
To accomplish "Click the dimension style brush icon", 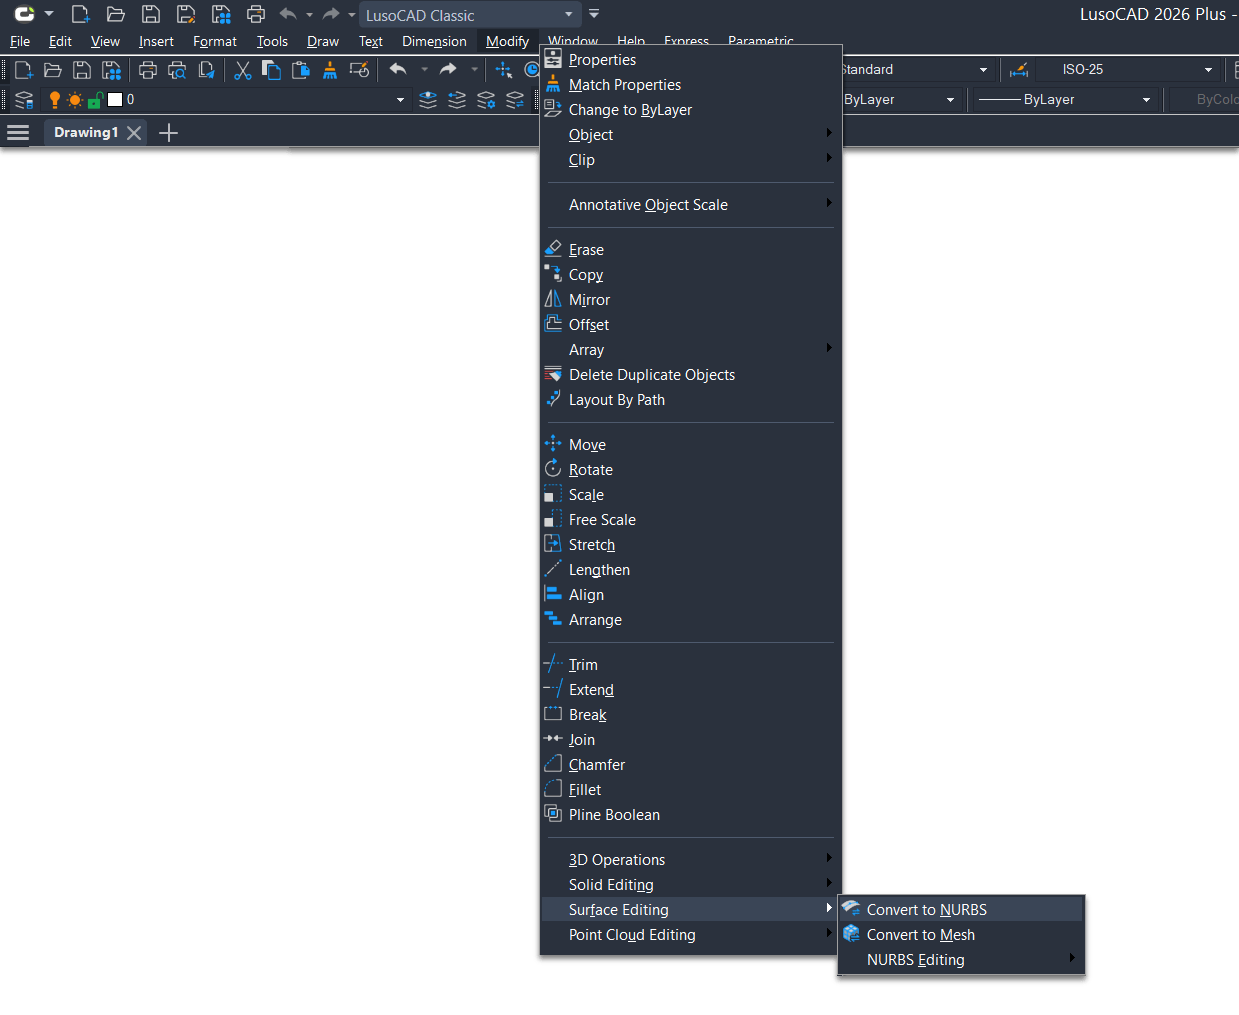I will tap(1019, 70).
